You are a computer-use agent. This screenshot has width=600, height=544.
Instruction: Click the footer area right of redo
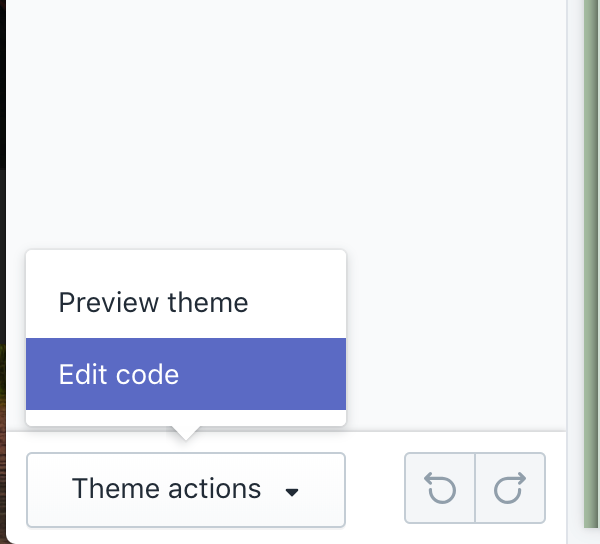(x=556, y=489)
